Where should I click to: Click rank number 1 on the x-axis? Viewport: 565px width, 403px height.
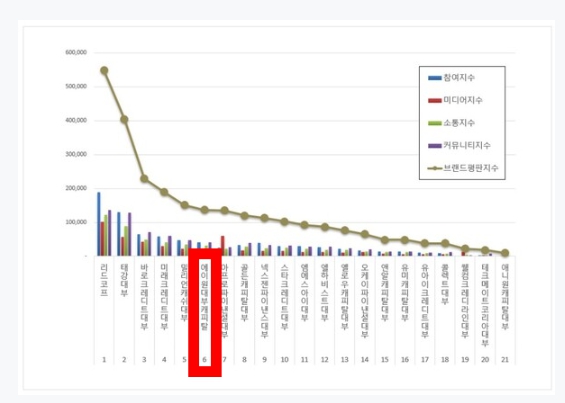click(104, 360)
